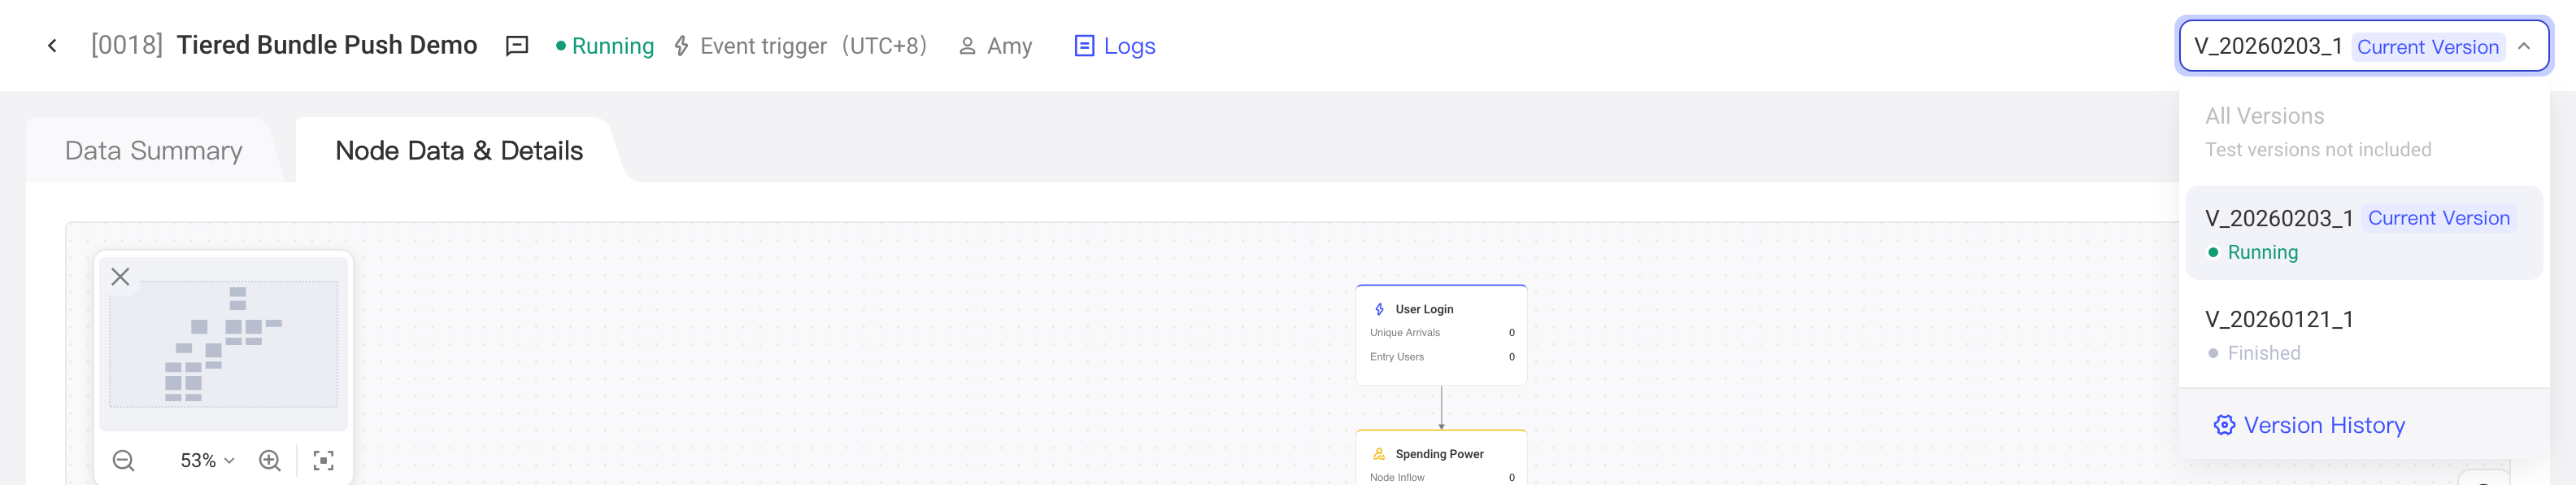
Task: Click the Running status label in header
Action: tap(605, 46)
